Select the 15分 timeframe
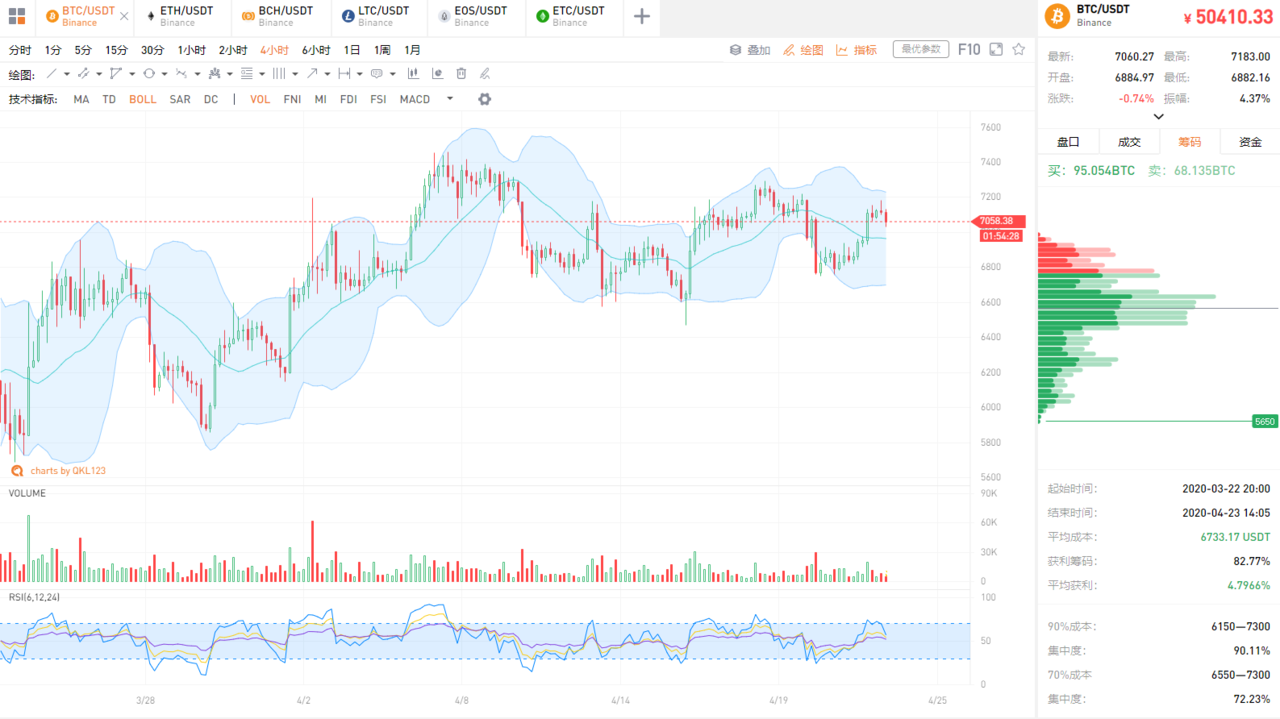 pyautogui.click(x=116, y=50)
